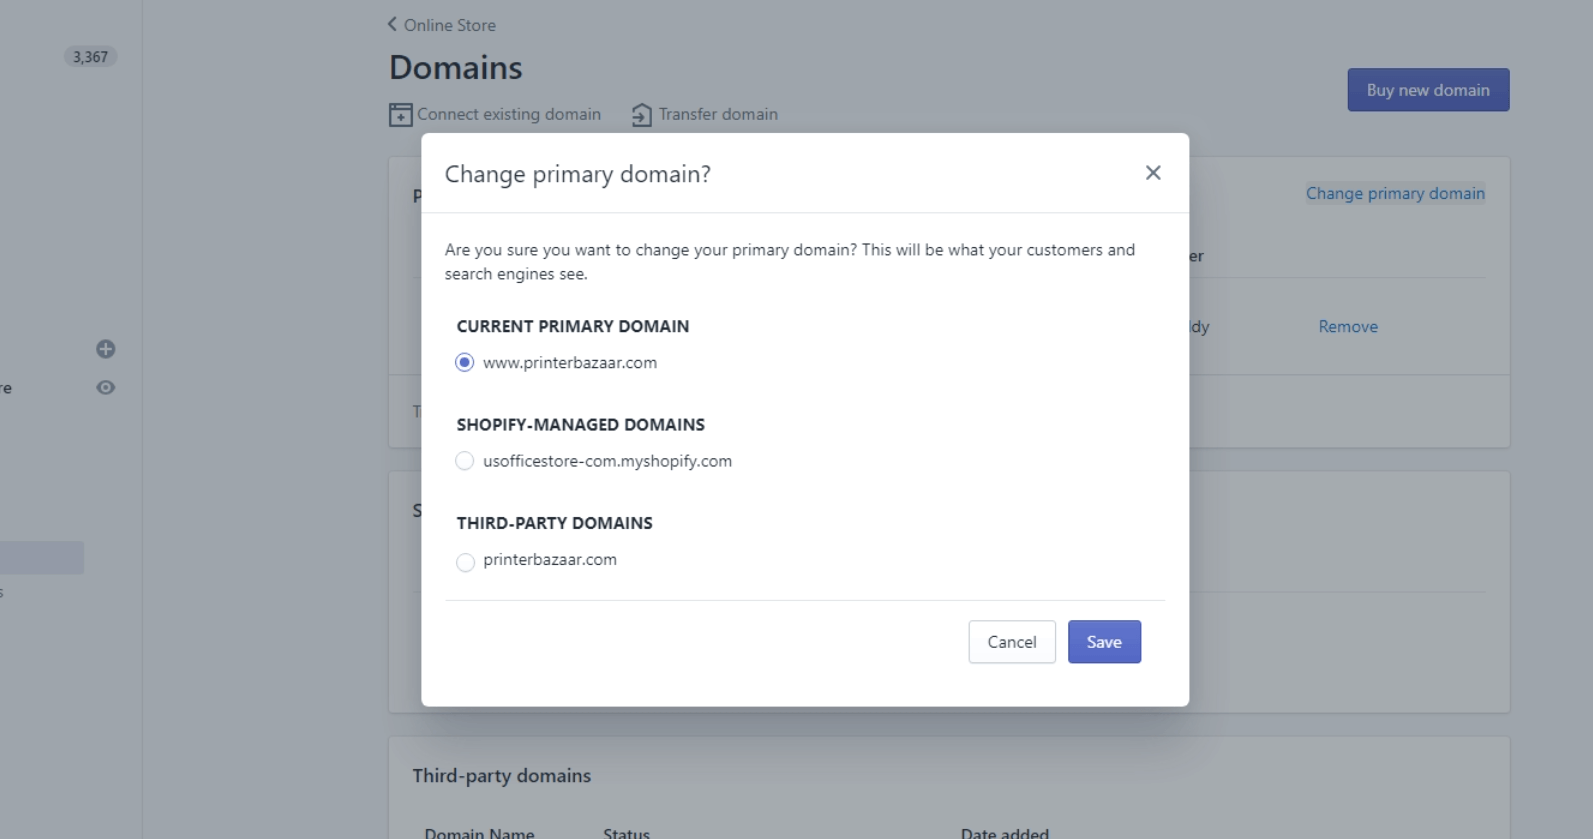Click the 3,367 count badge

[90, 57]
